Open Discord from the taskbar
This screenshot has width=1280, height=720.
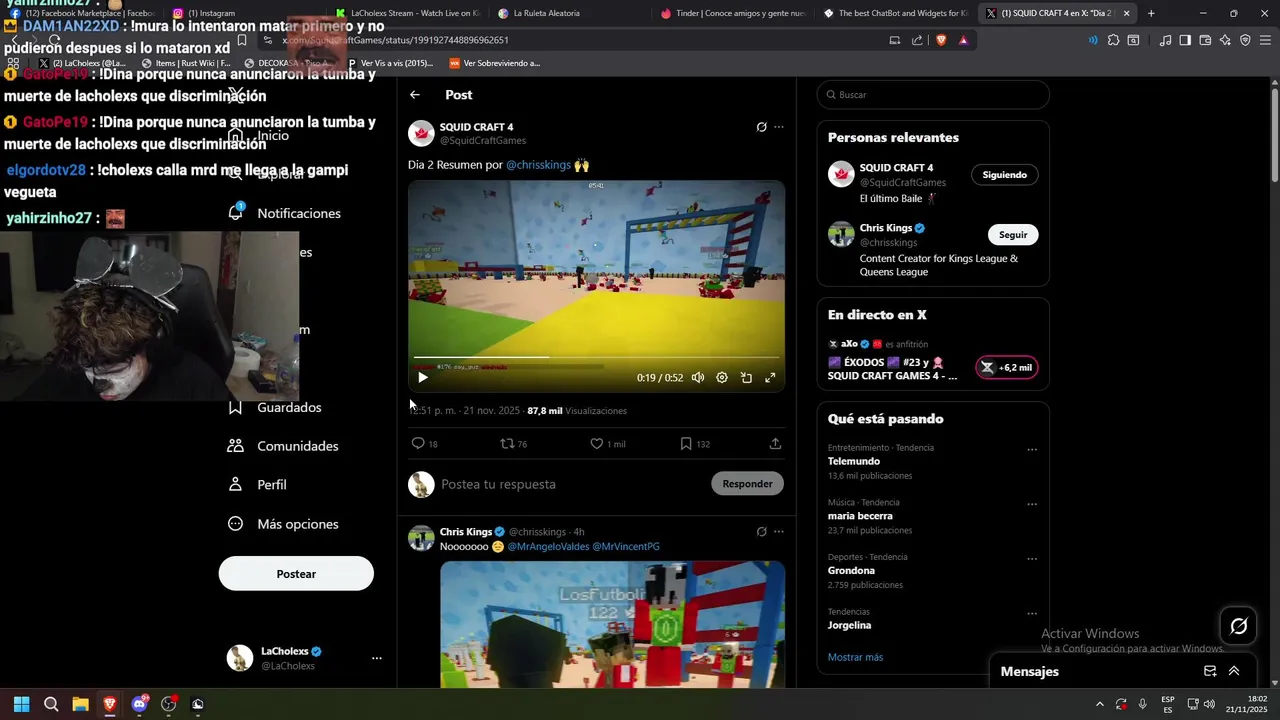[x=139, y=704]
